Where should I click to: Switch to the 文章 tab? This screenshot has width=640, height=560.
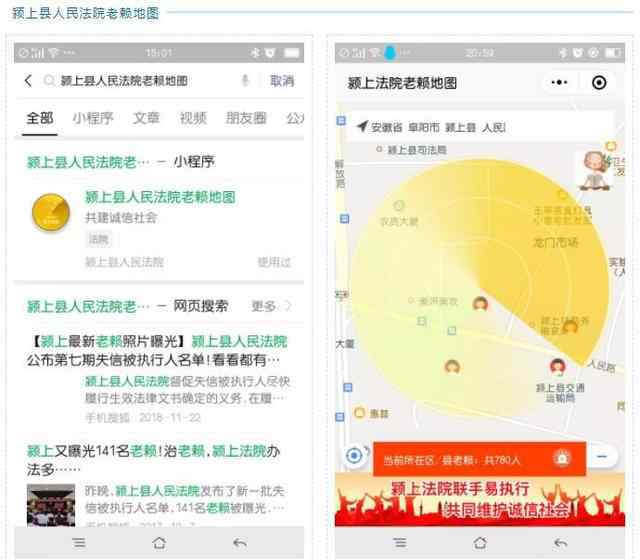146,118
